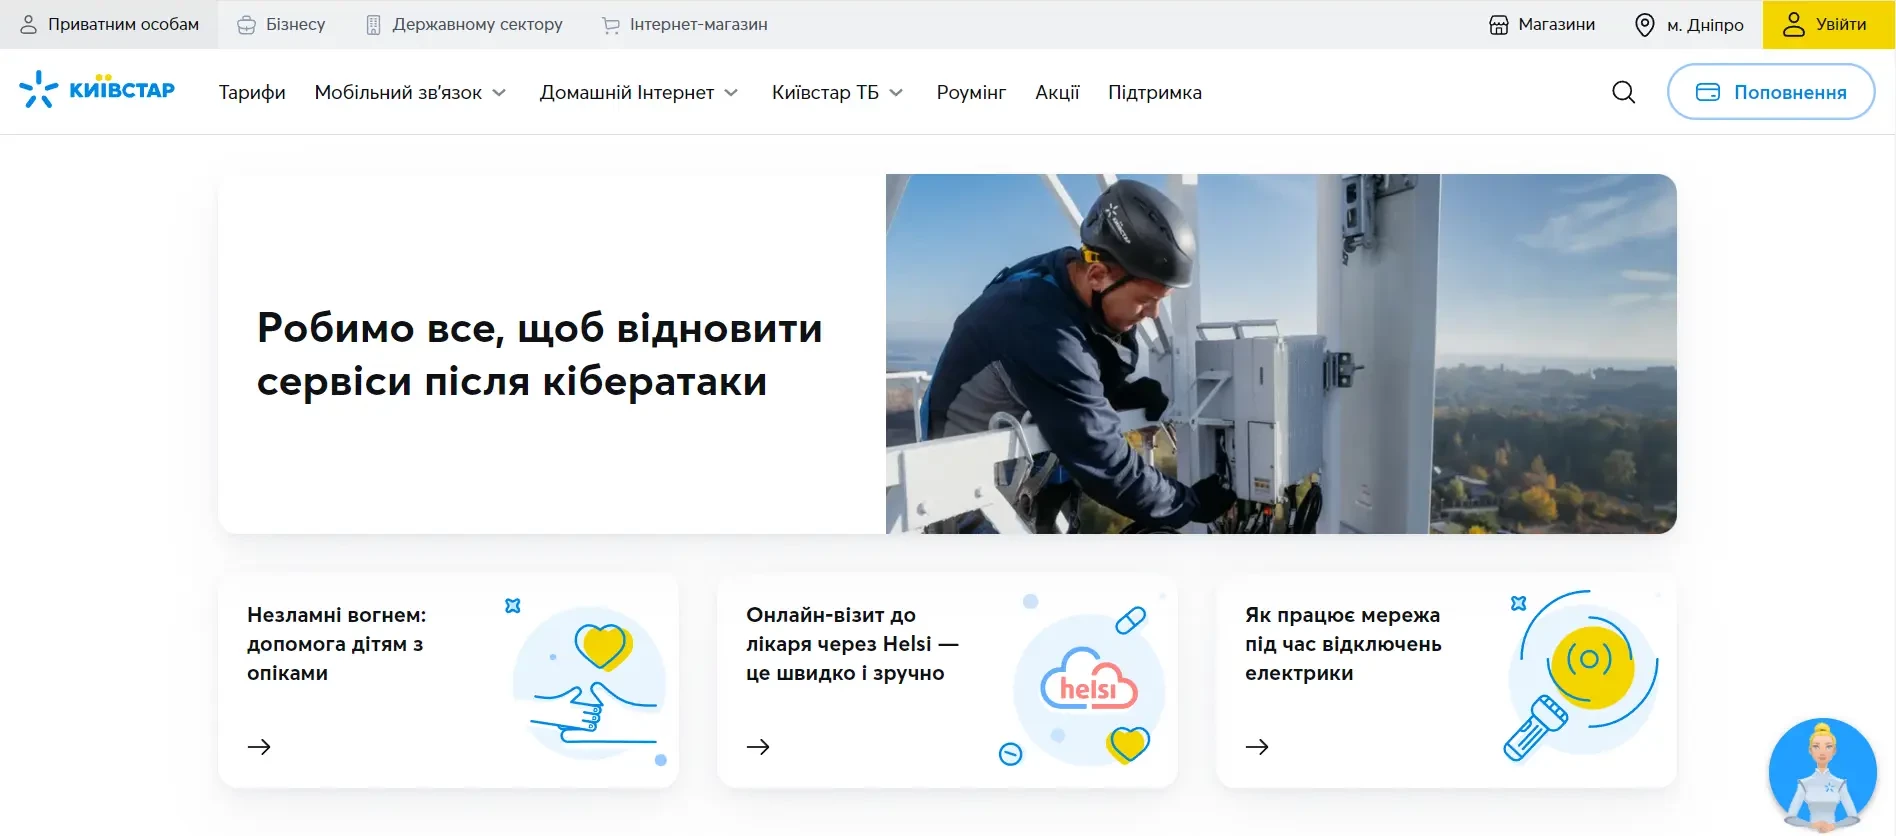Click the card icon in Поповнення button
The image size is (1896, 836).
(x=1708, y=92)
